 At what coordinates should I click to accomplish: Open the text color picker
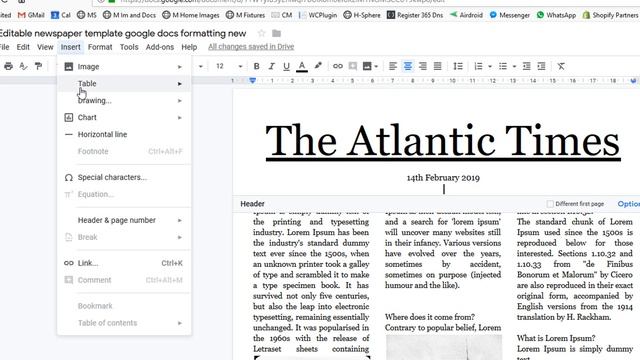(x=302, y=66)
